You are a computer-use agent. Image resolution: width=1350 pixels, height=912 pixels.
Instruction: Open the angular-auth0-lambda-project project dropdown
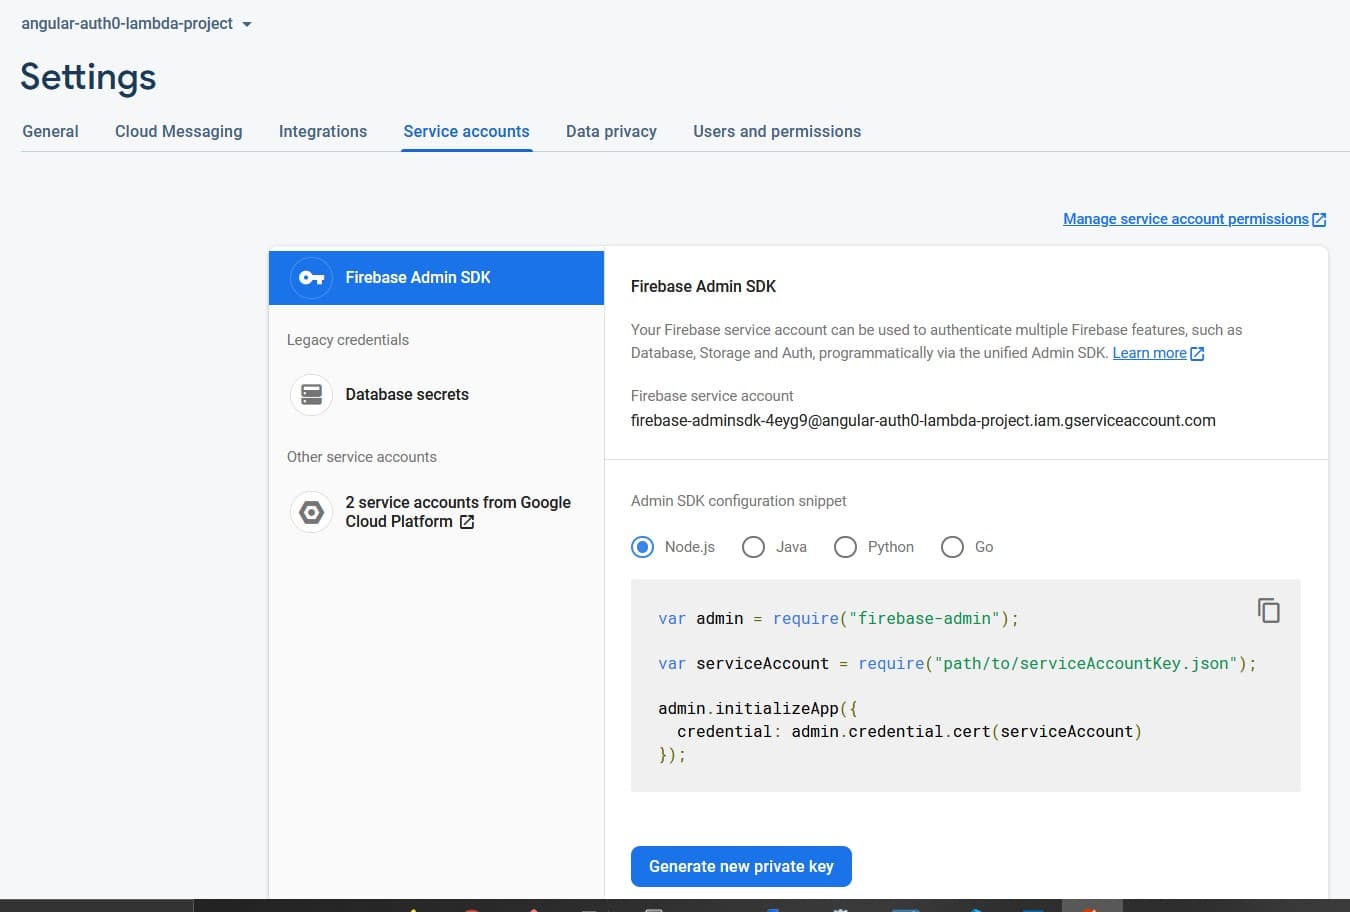pyautogui.click(x=136, y=23)
